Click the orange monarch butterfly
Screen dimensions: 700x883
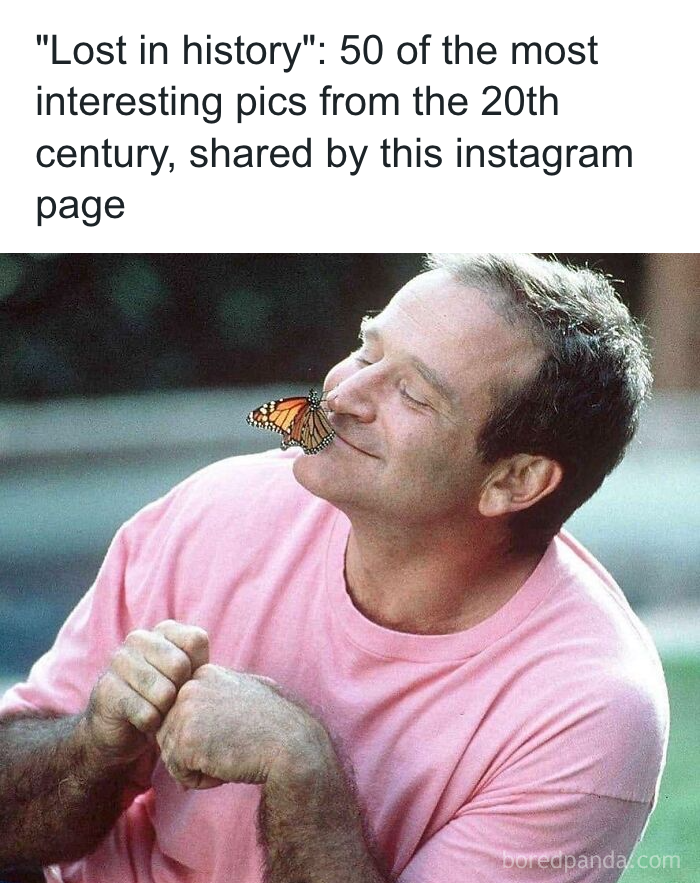tap(291, 422)
